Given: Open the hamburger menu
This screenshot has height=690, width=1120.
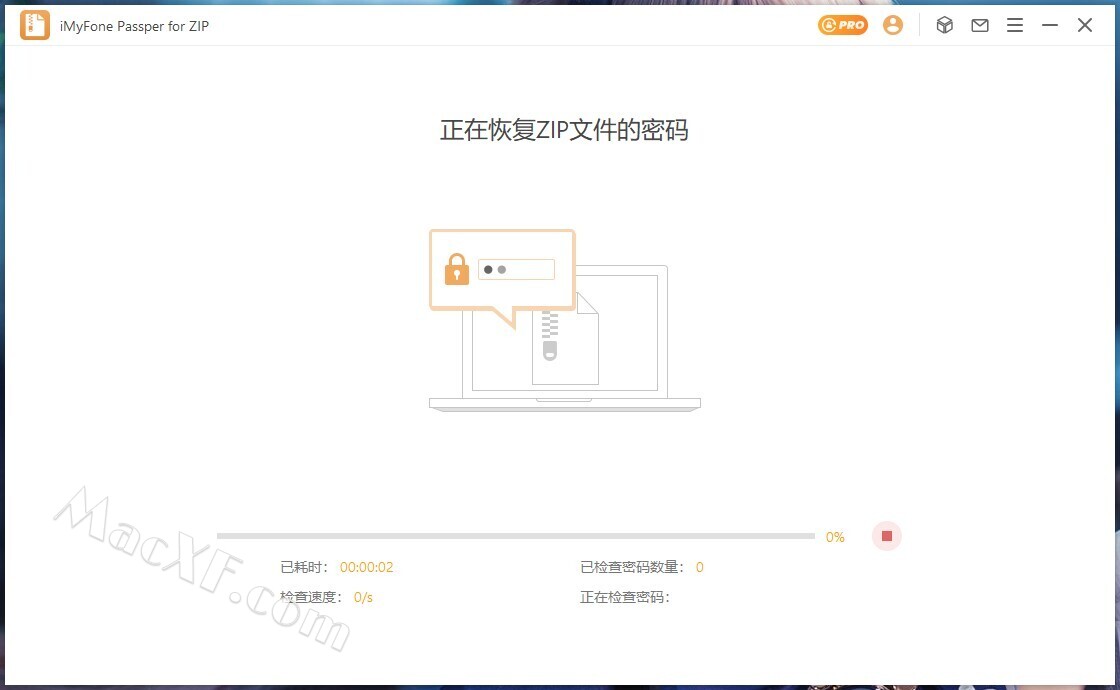Looking at the screenshot, I should 1015,25.
